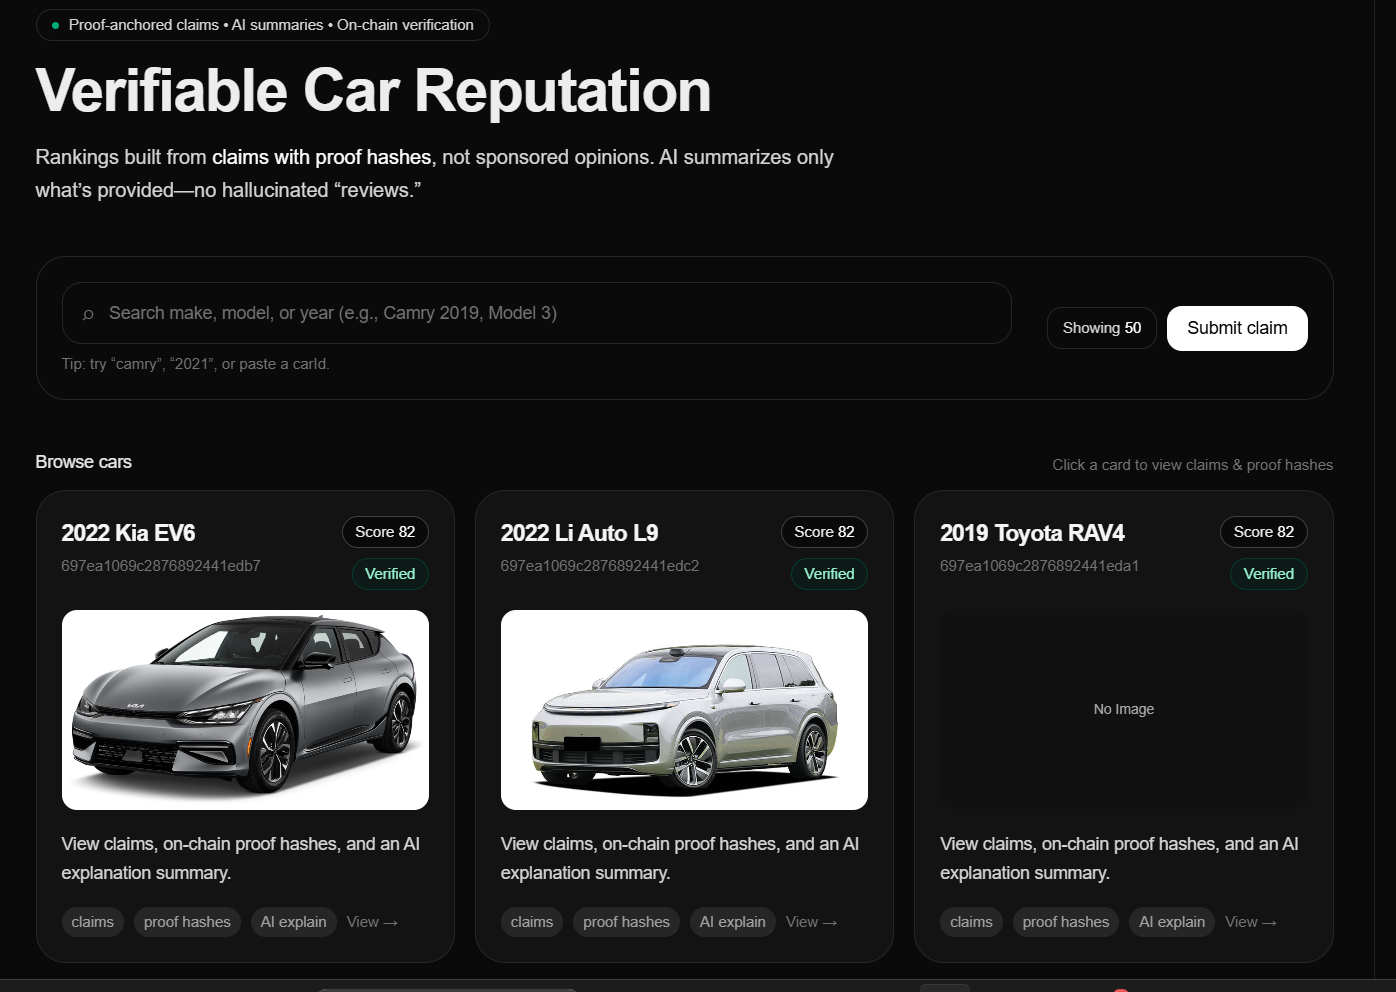Click the Verifiable Car Reputation heading
The height and width of the screenshot is (992, 1396).
point(373,91)
